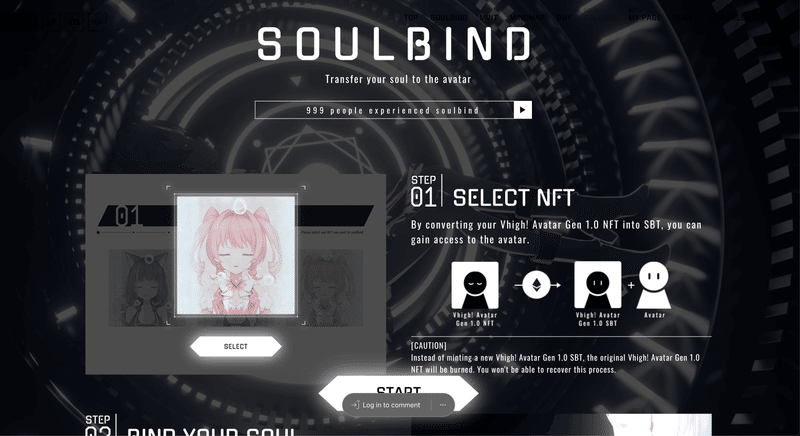The width and height of the screenshot is (800, 436).
Task: Select the cat-eared avatar thumbnail on left
Action: click(141, 288)
